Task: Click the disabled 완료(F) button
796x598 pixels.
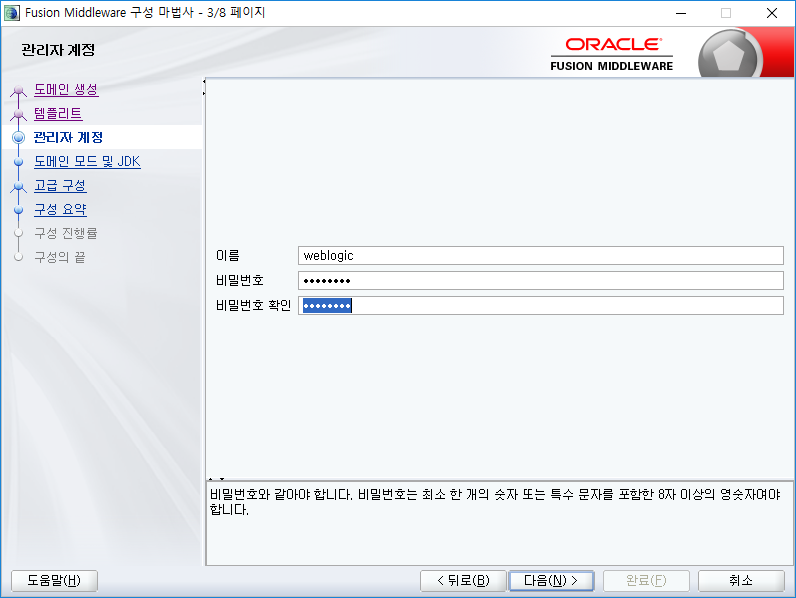Action: point(646,581)
